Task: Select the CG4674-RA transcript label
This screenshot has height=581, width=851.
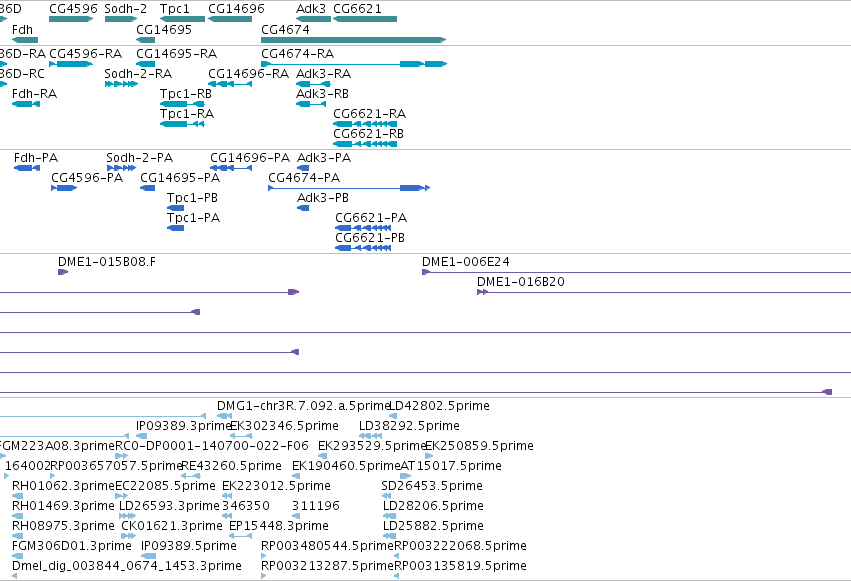Action: click(x=297, y=54)
